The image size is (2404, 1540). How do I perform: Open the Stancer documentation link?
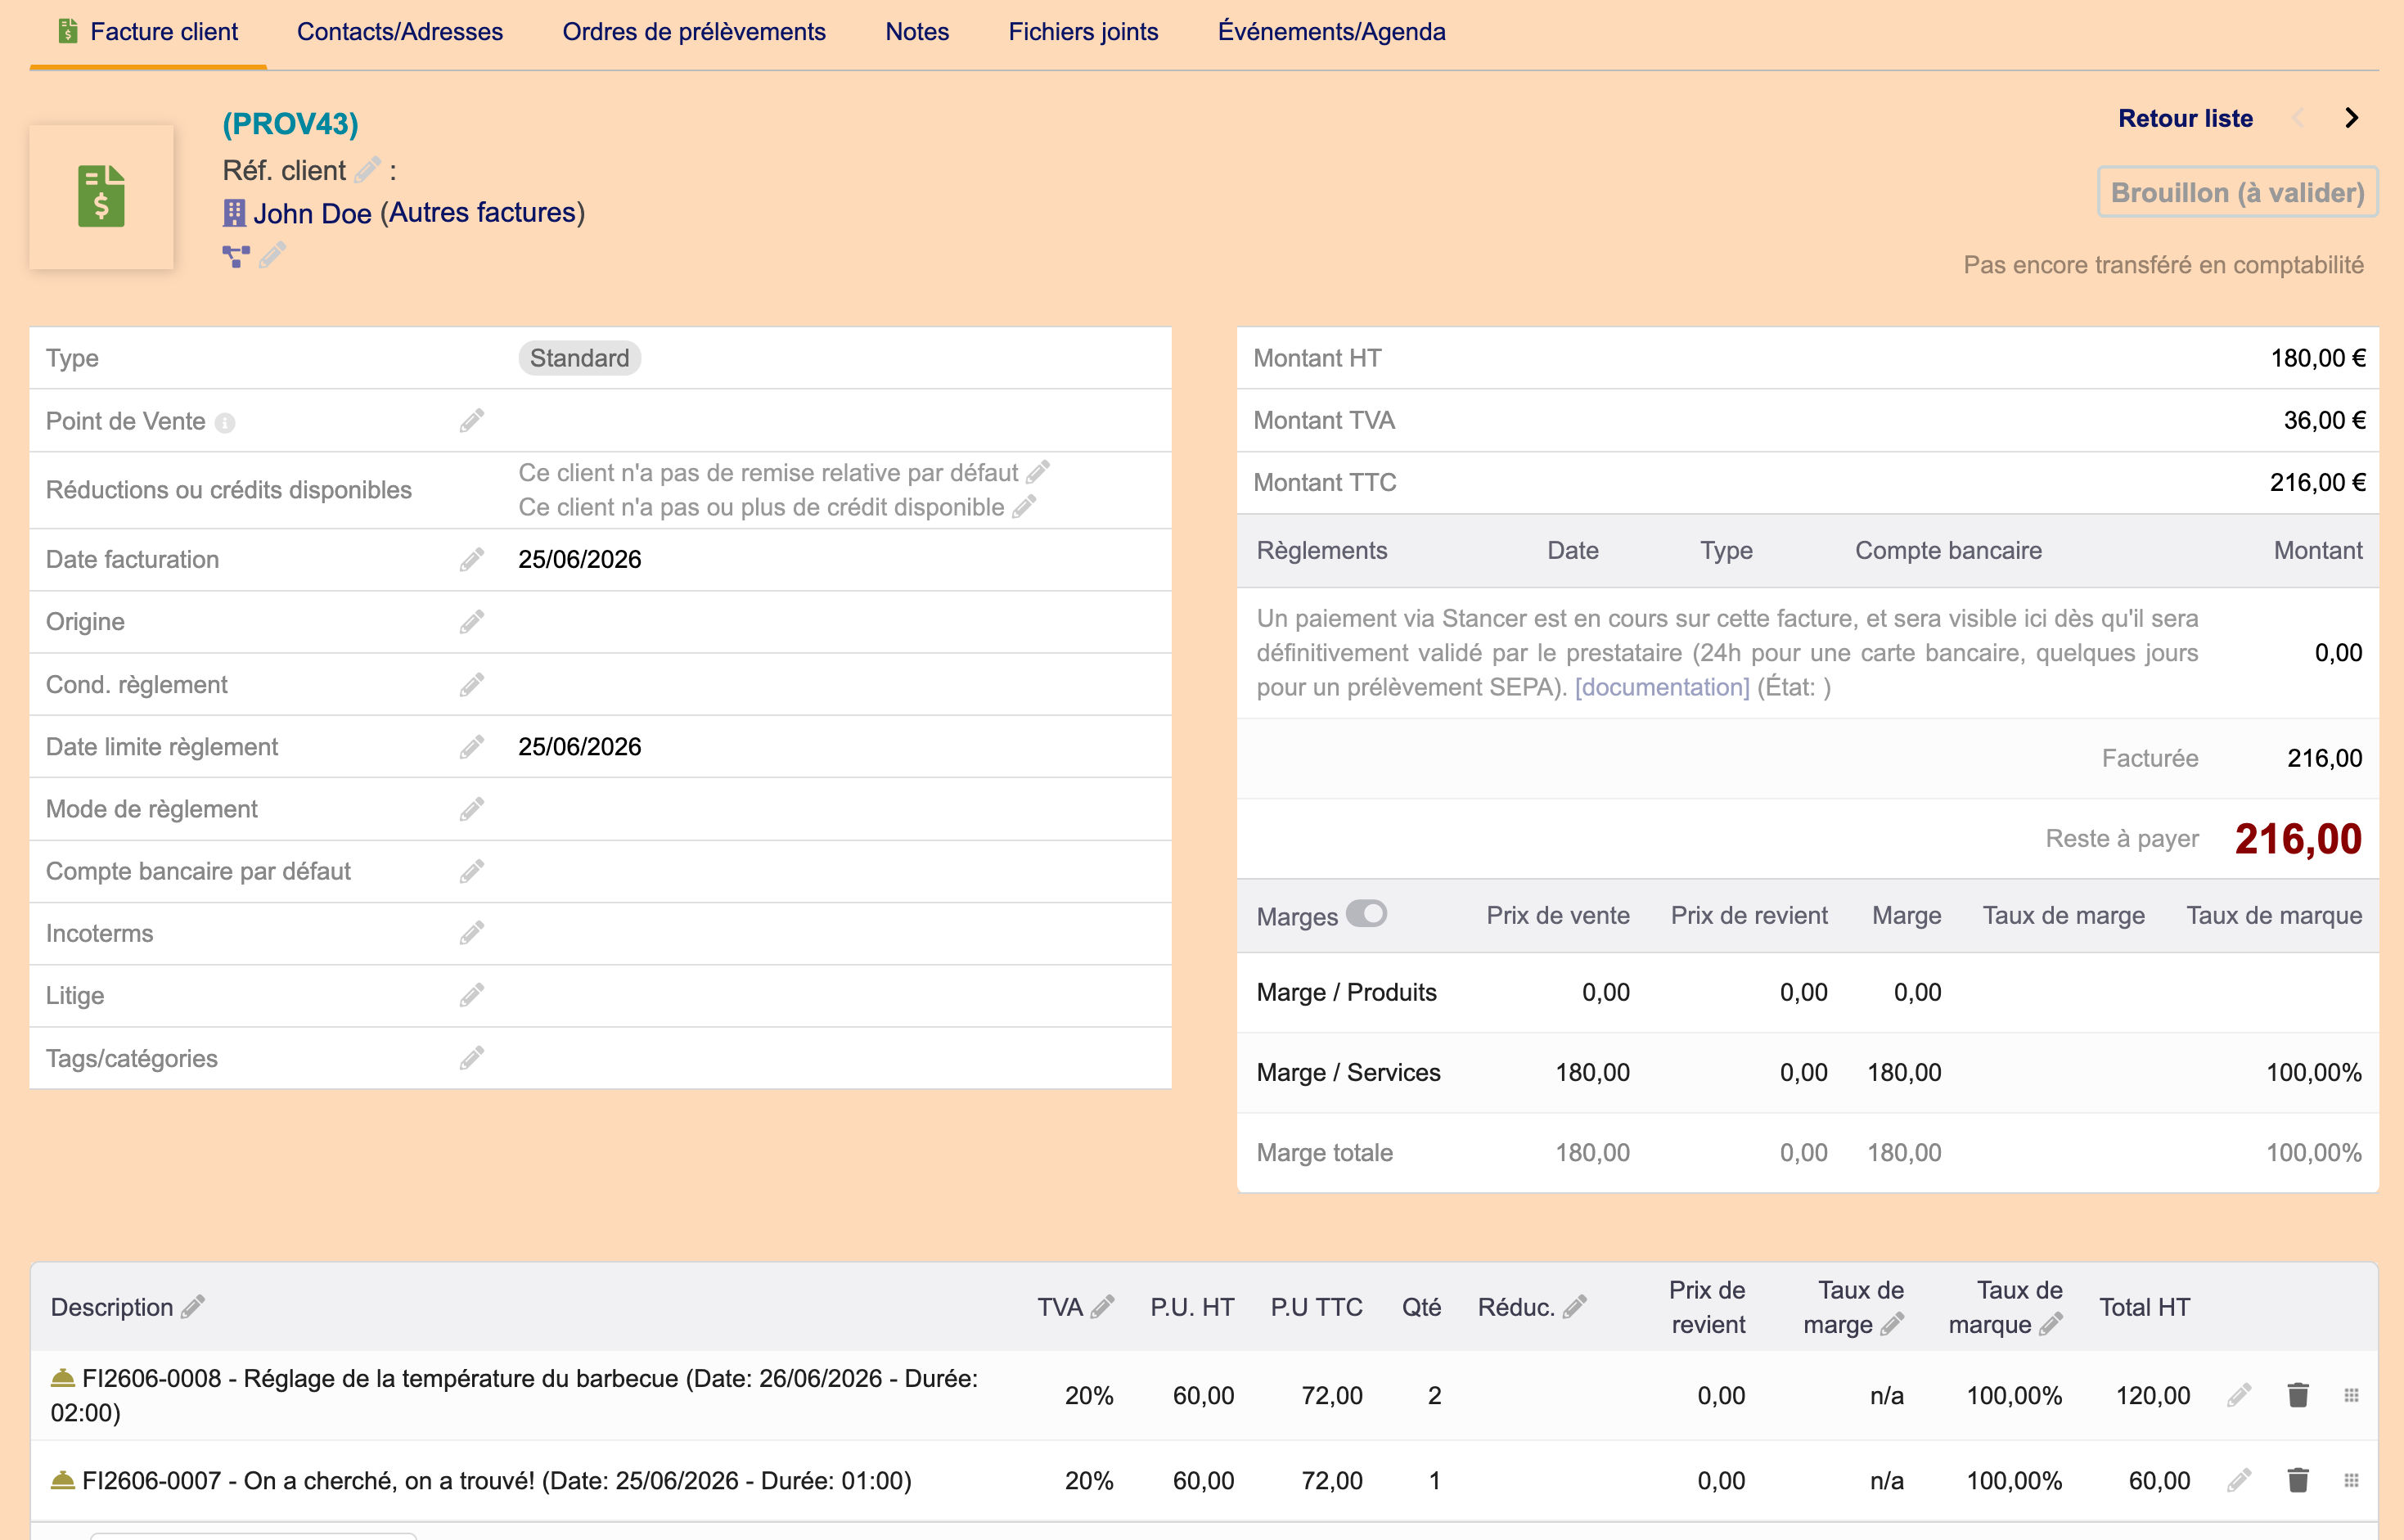[1662, 687]
